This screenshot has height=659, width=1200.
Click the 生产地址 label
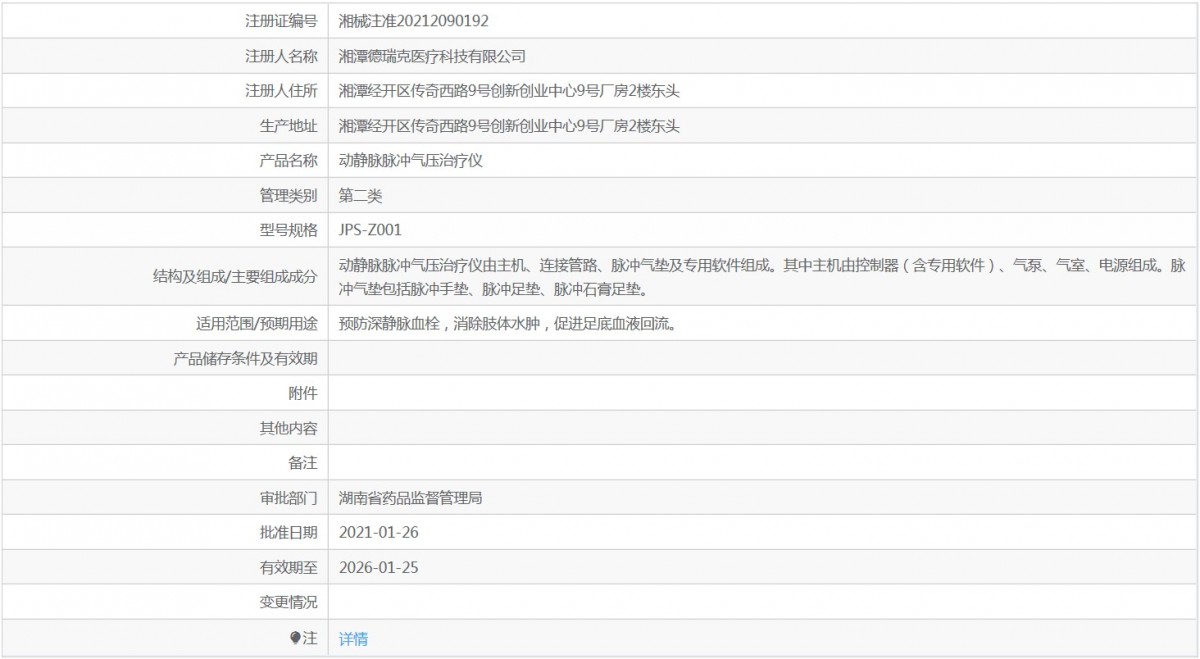(x=288, y=126)
